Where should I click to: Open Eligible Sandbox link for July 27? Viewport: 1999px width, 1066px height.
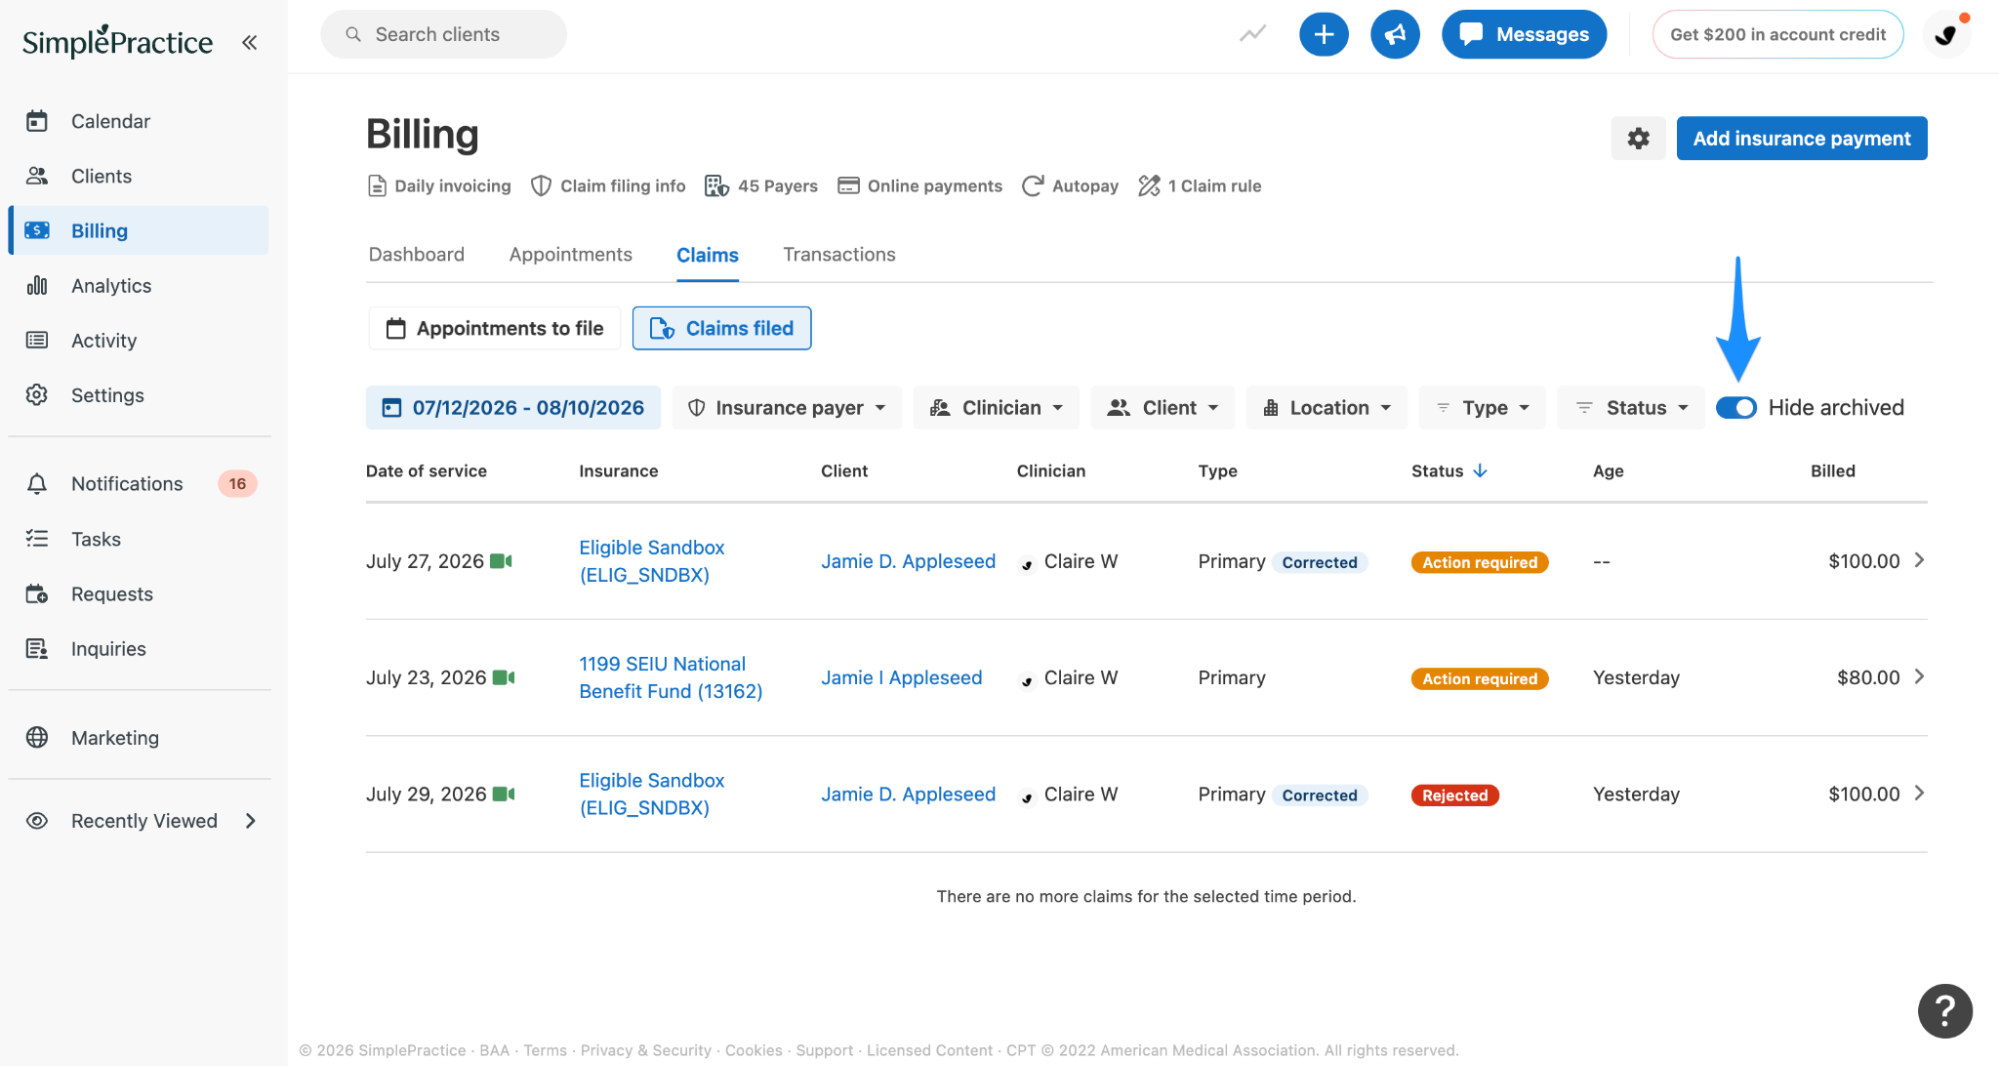pos(652,561)
